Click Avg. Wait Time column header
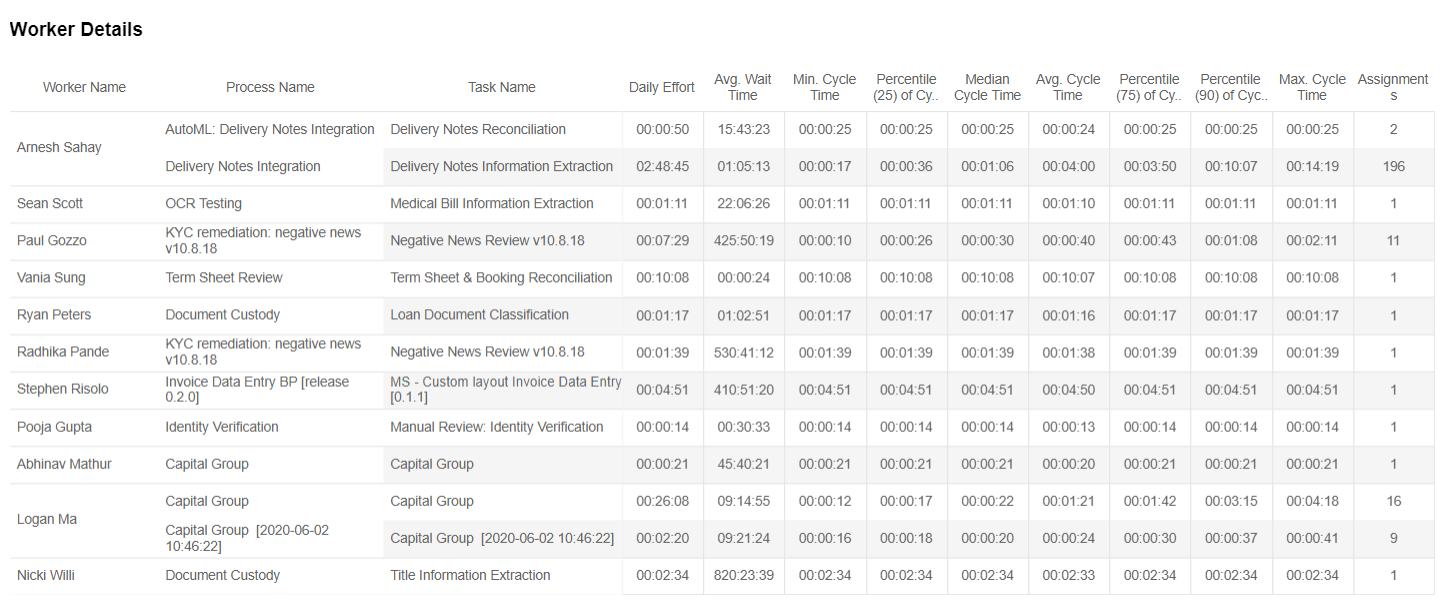Viewport: 1449px width, 602px height. 743,87
